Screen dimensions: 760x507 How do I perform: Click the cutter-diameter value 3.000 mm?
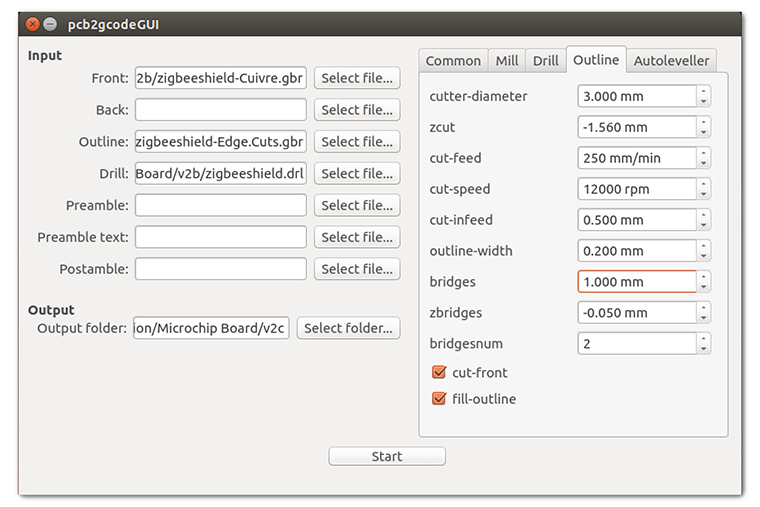(x=637, y=96)
